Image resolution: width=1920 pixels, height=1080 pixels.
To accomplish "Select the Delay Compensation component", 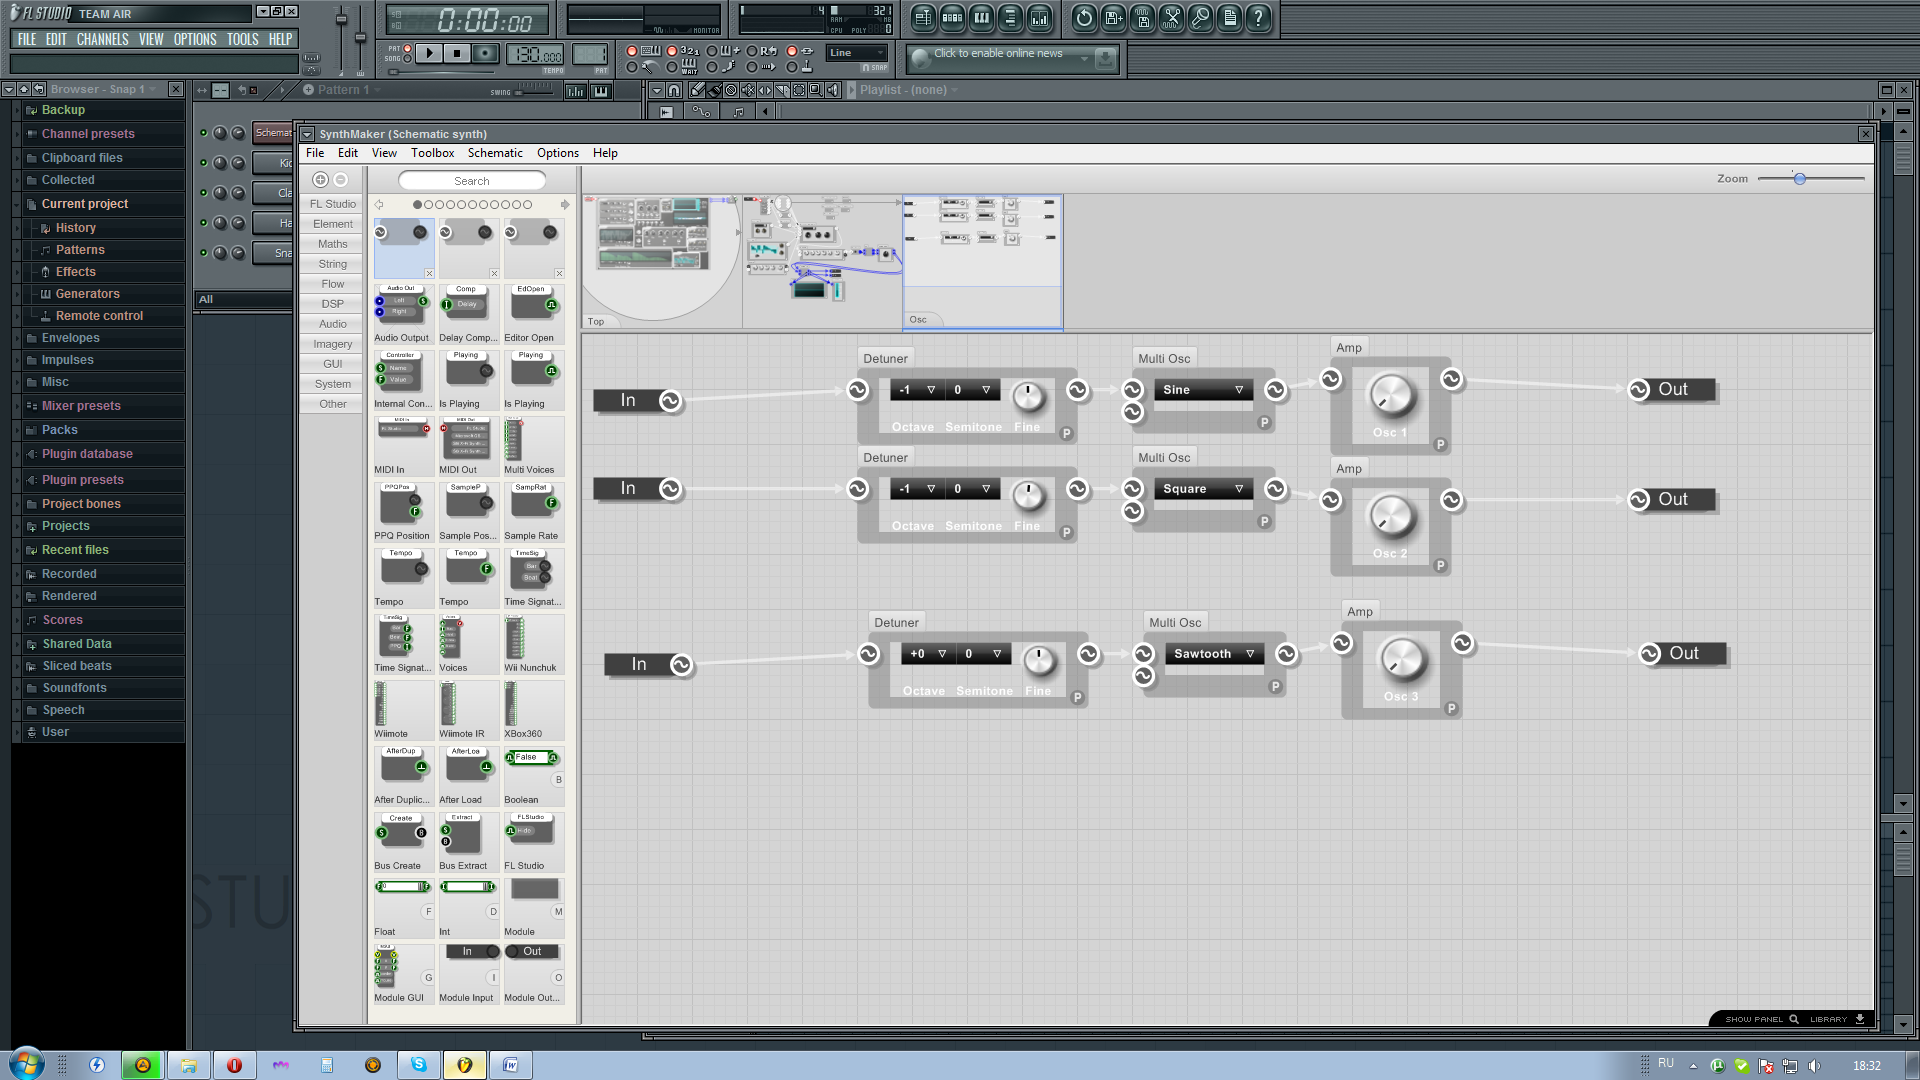I will click(x=467, y=315).
